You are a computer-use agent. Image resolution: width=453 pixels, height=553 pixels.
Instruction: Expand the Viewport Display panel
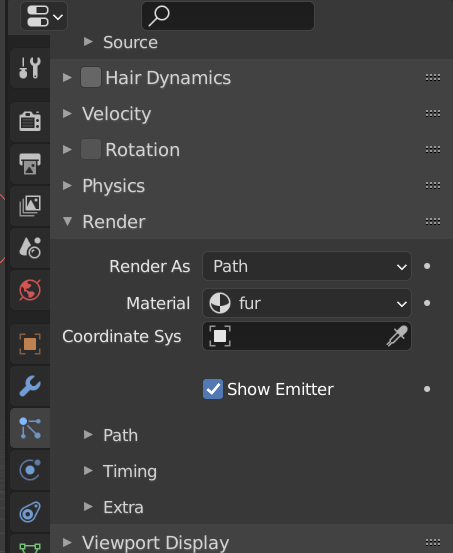[67, 542]
